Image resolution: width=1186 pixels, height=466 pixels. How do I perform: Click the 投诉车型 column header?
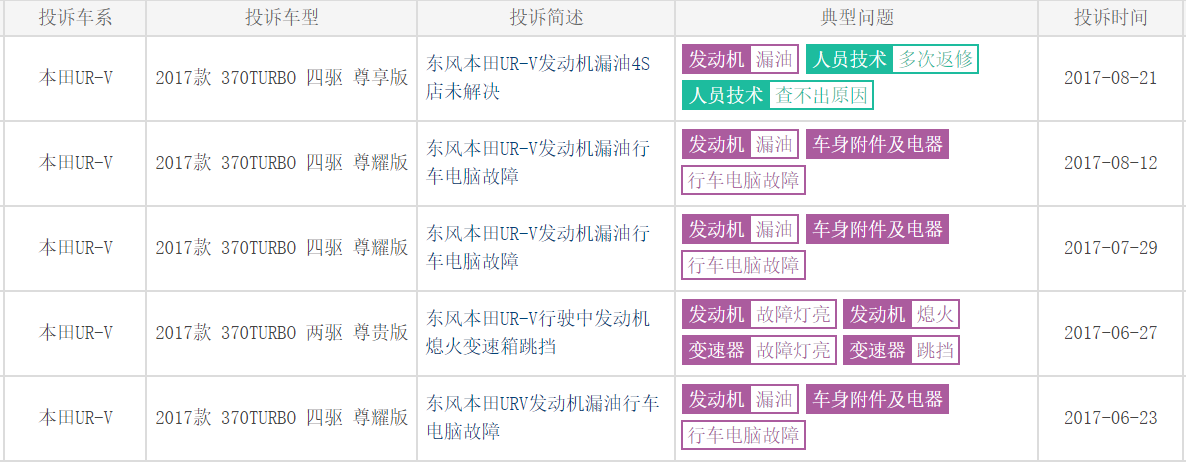(x=281, y=18)
